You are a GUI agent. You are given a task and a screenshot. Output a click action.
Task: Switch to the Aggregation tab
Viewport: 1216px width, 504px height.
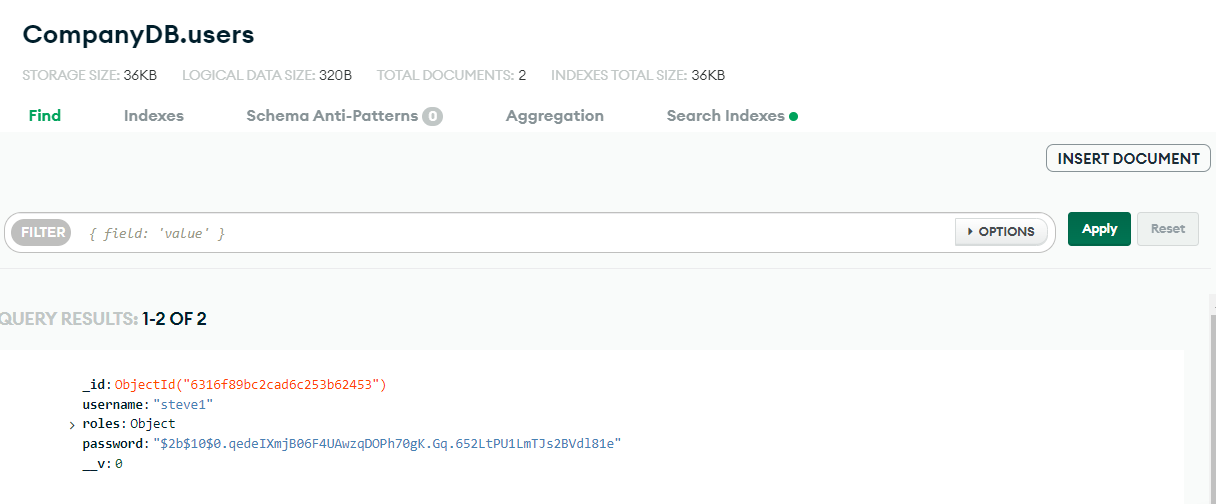(x=555, y=116)
